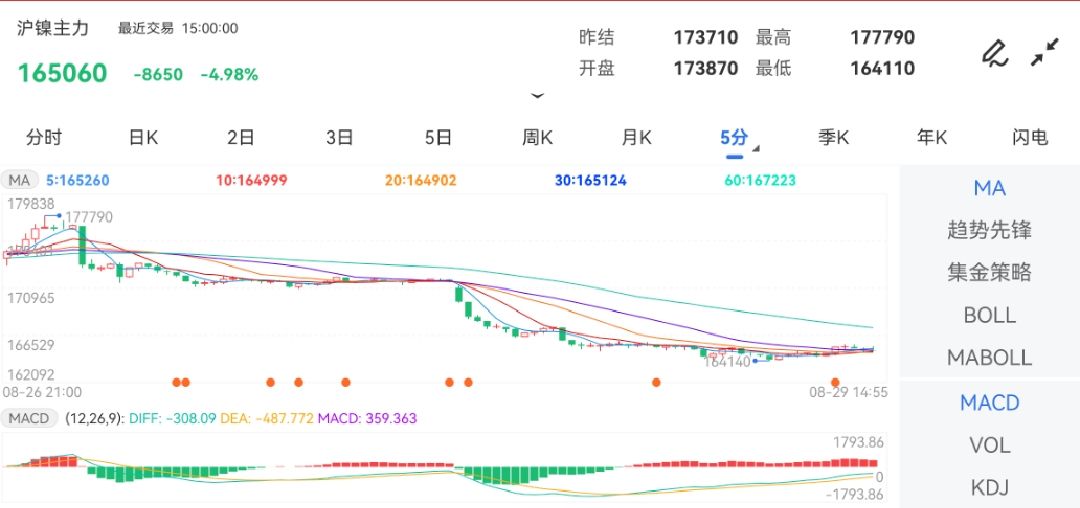1080x508 pixels.
Task: Click the first orange event marker dot
Action: pyautogui.click(x=177, y=382)
